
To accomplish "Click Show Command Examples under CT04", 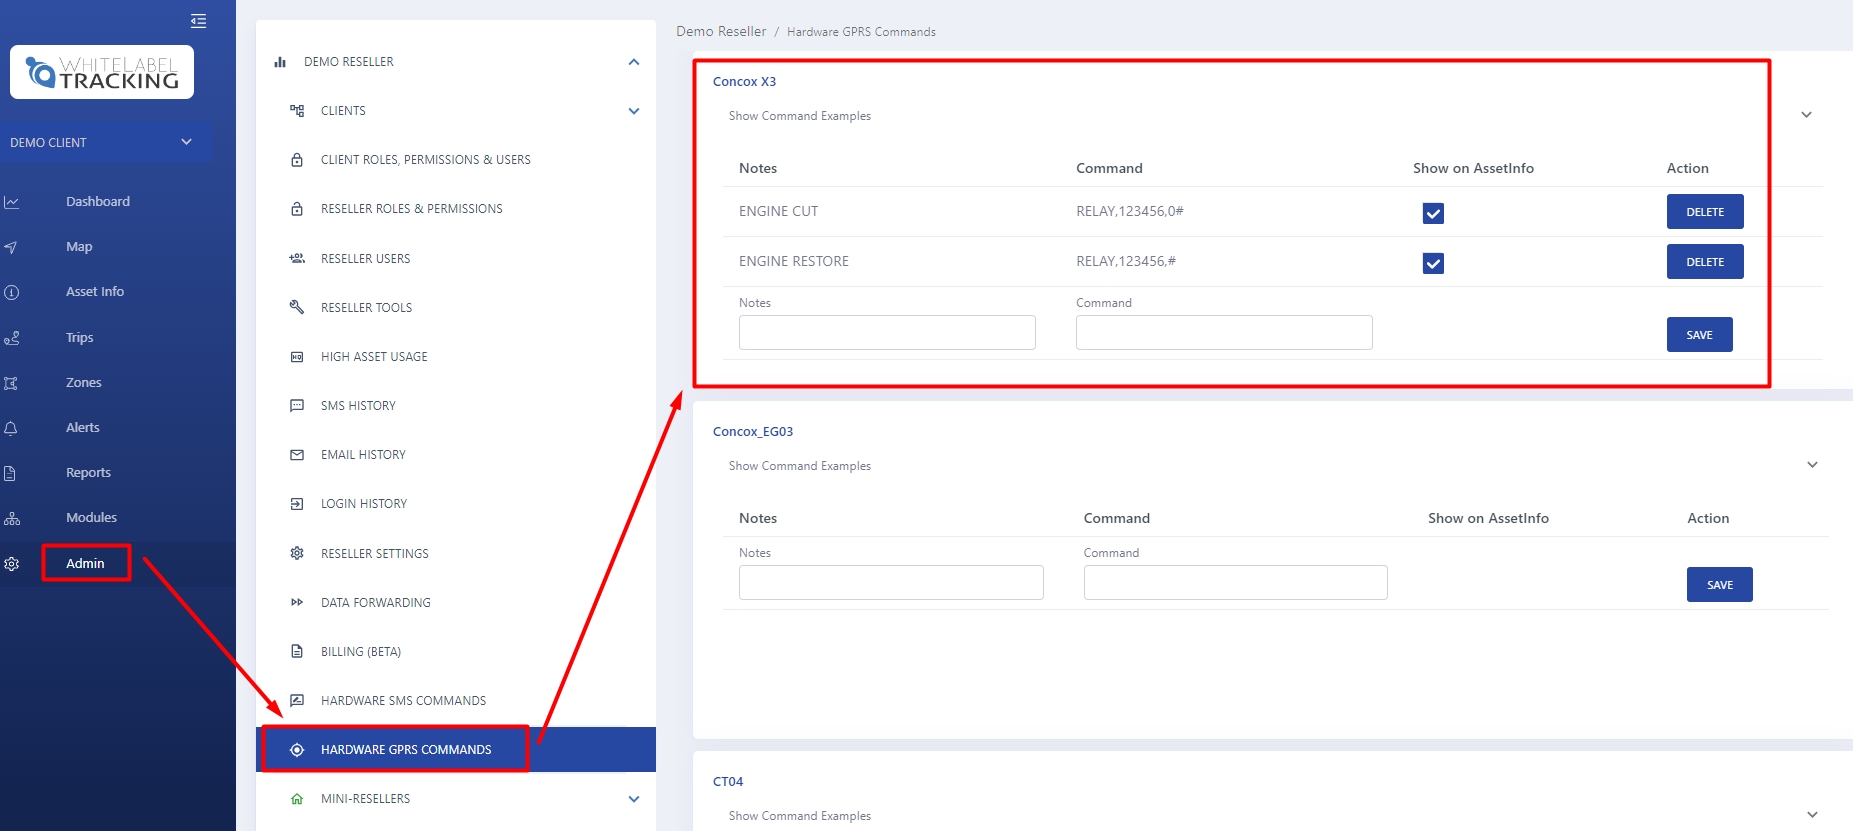I will coord(800,816).
